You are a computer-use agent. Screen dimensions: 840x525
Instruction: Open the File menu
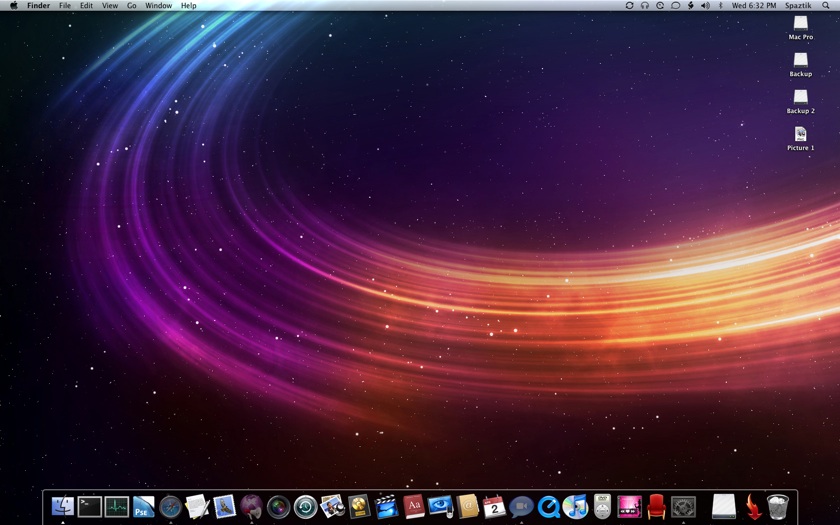(x=65, y=6)
